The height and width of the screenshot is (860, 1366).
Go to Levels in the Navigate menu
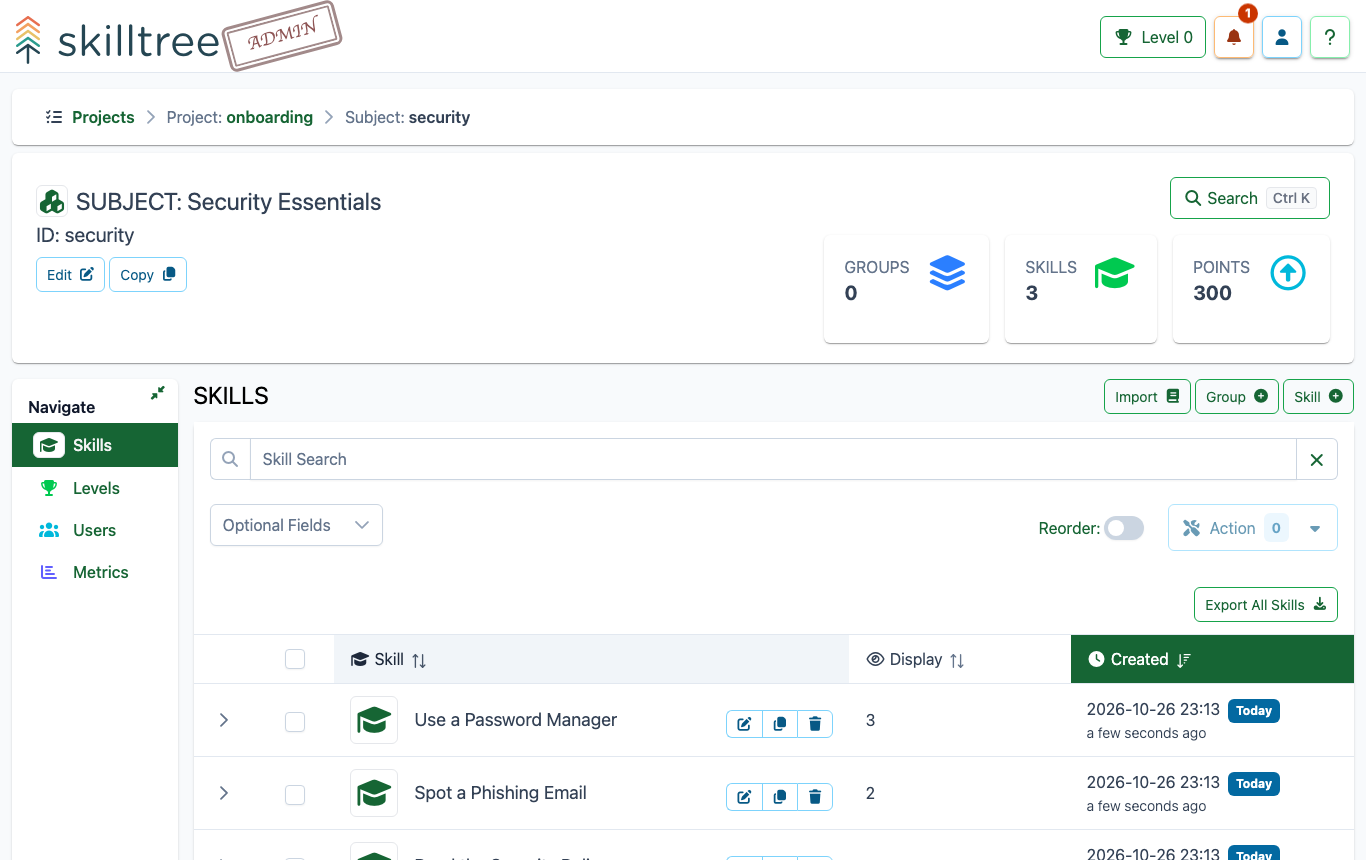point(95,488)
